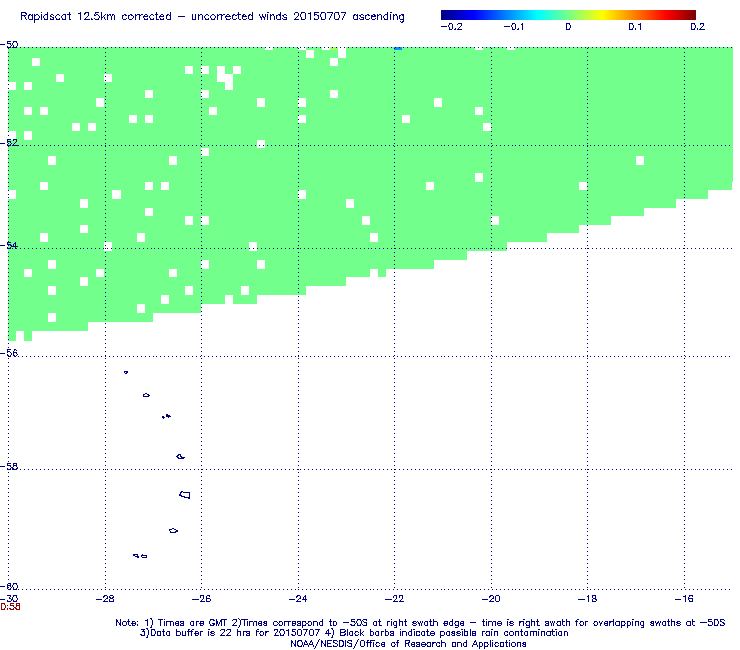The height and width of the screenshot is (650, 740).
Task: Click the note line starting 'Note: 1) Times are GMT'
Action: pyautogui.click(x=420, y=623)
